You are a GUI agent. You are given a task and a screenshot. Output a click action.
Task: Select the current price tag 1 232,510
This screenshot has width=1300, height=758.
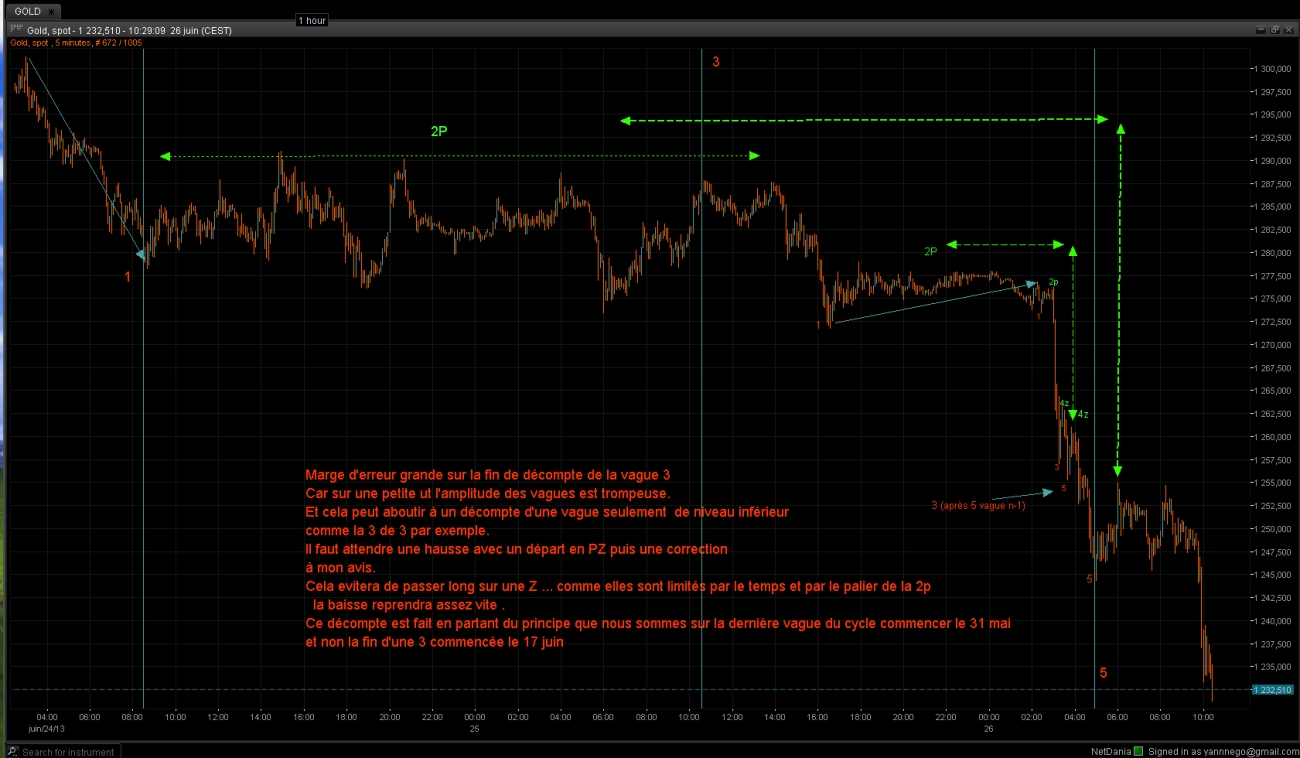1271,690
